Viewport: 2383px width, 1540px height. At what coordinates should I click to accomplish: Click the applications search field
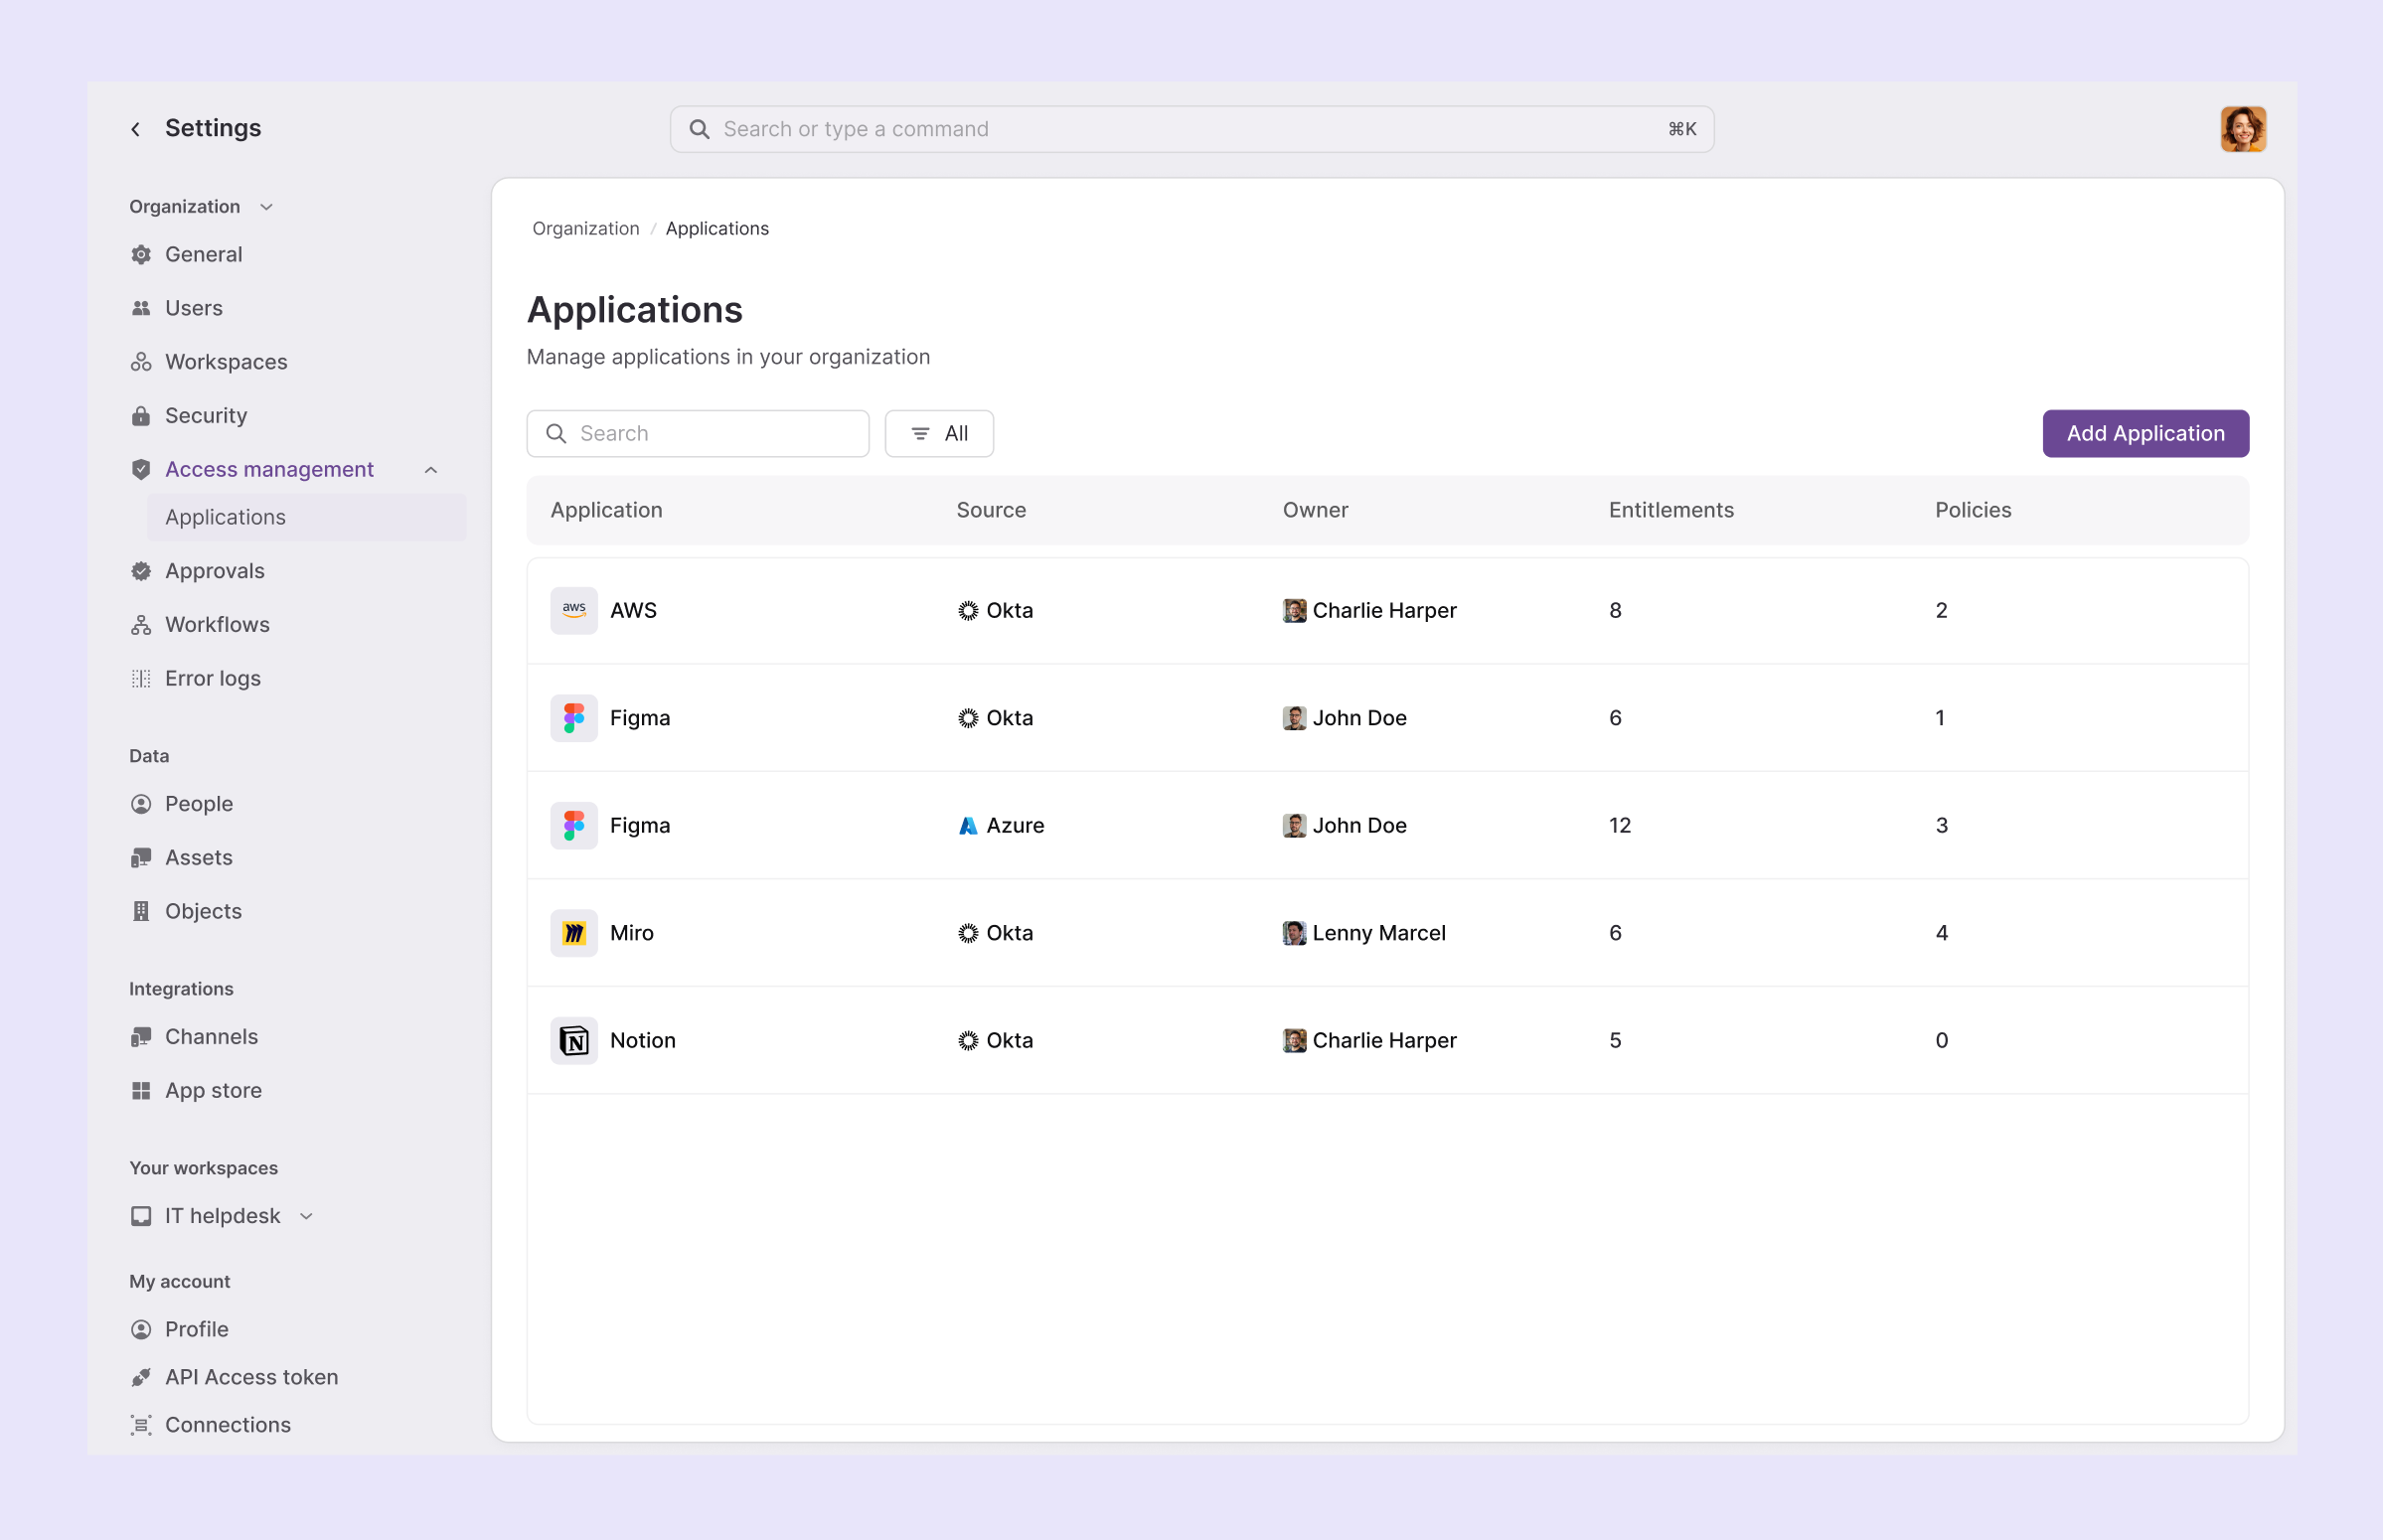pos(697,433)
